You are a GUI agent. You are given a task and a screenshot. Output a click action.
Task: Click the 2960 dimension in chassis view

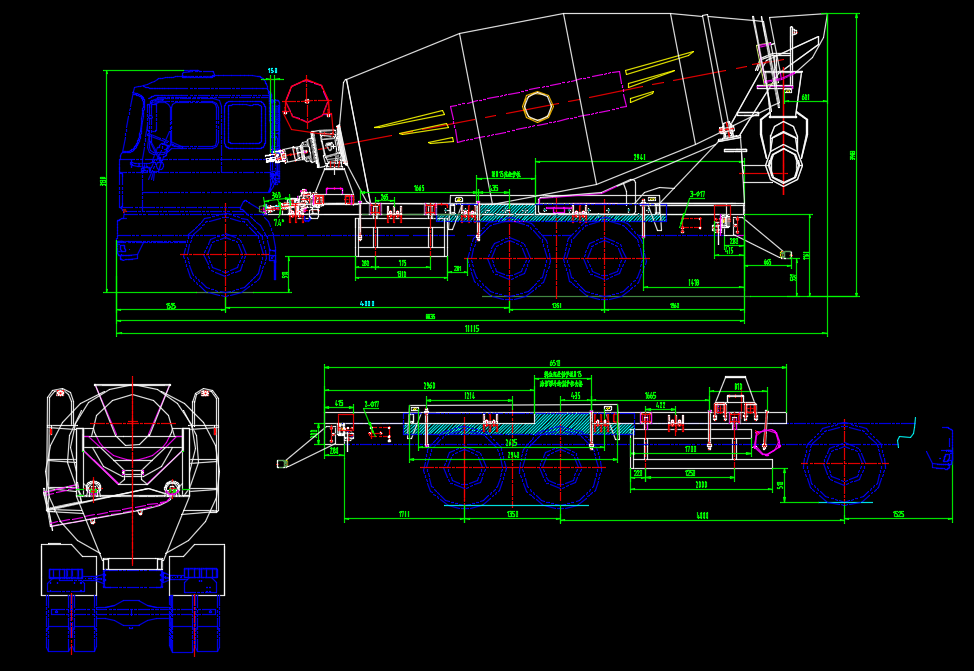(429, 386)
